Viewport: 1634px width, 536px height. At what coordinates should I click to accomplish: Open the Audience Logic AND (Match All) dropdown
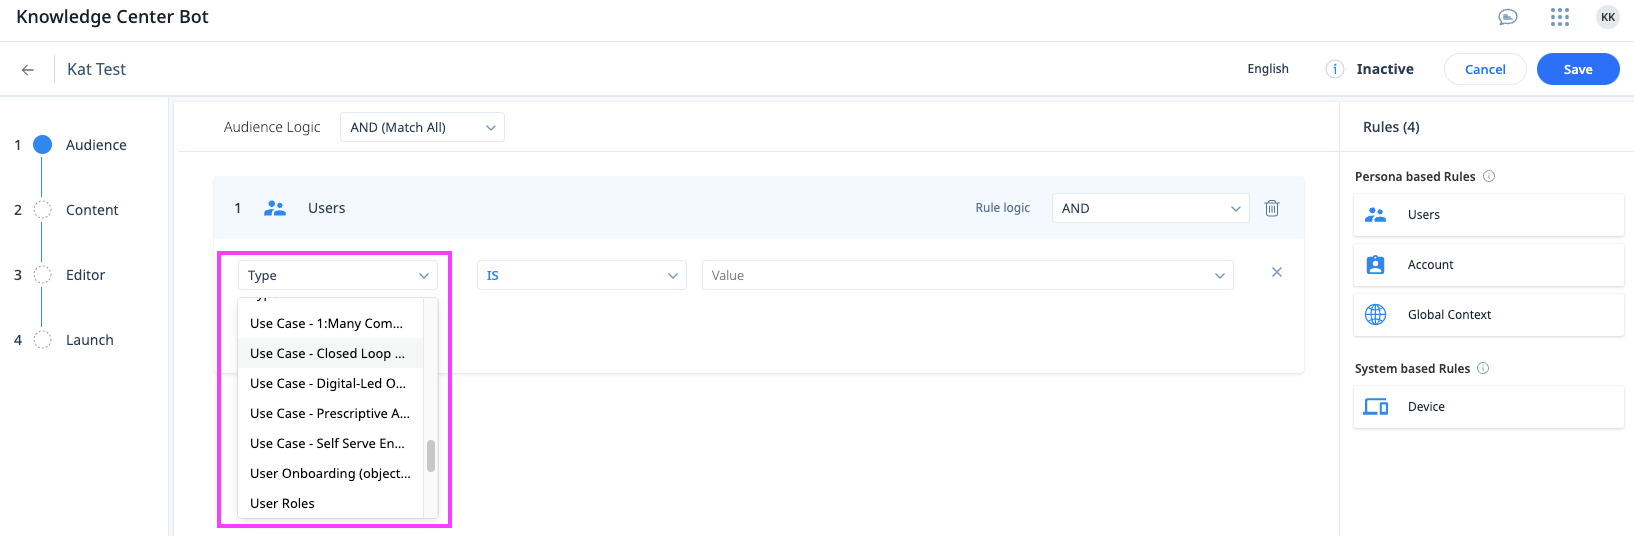tap(422, 127)
